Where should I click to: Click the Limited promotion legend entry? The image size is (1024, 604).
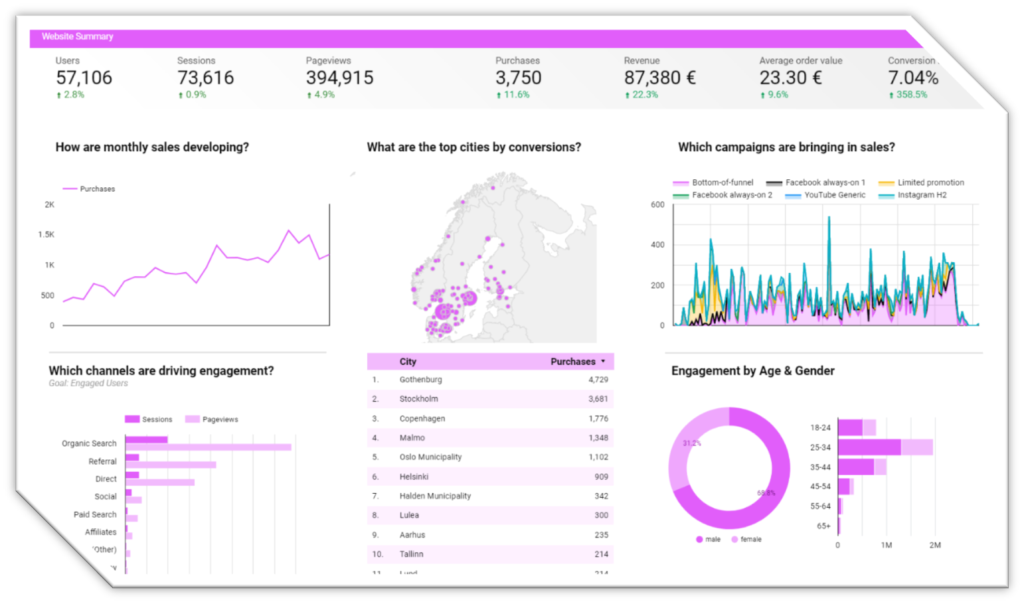tap(921, 183)
